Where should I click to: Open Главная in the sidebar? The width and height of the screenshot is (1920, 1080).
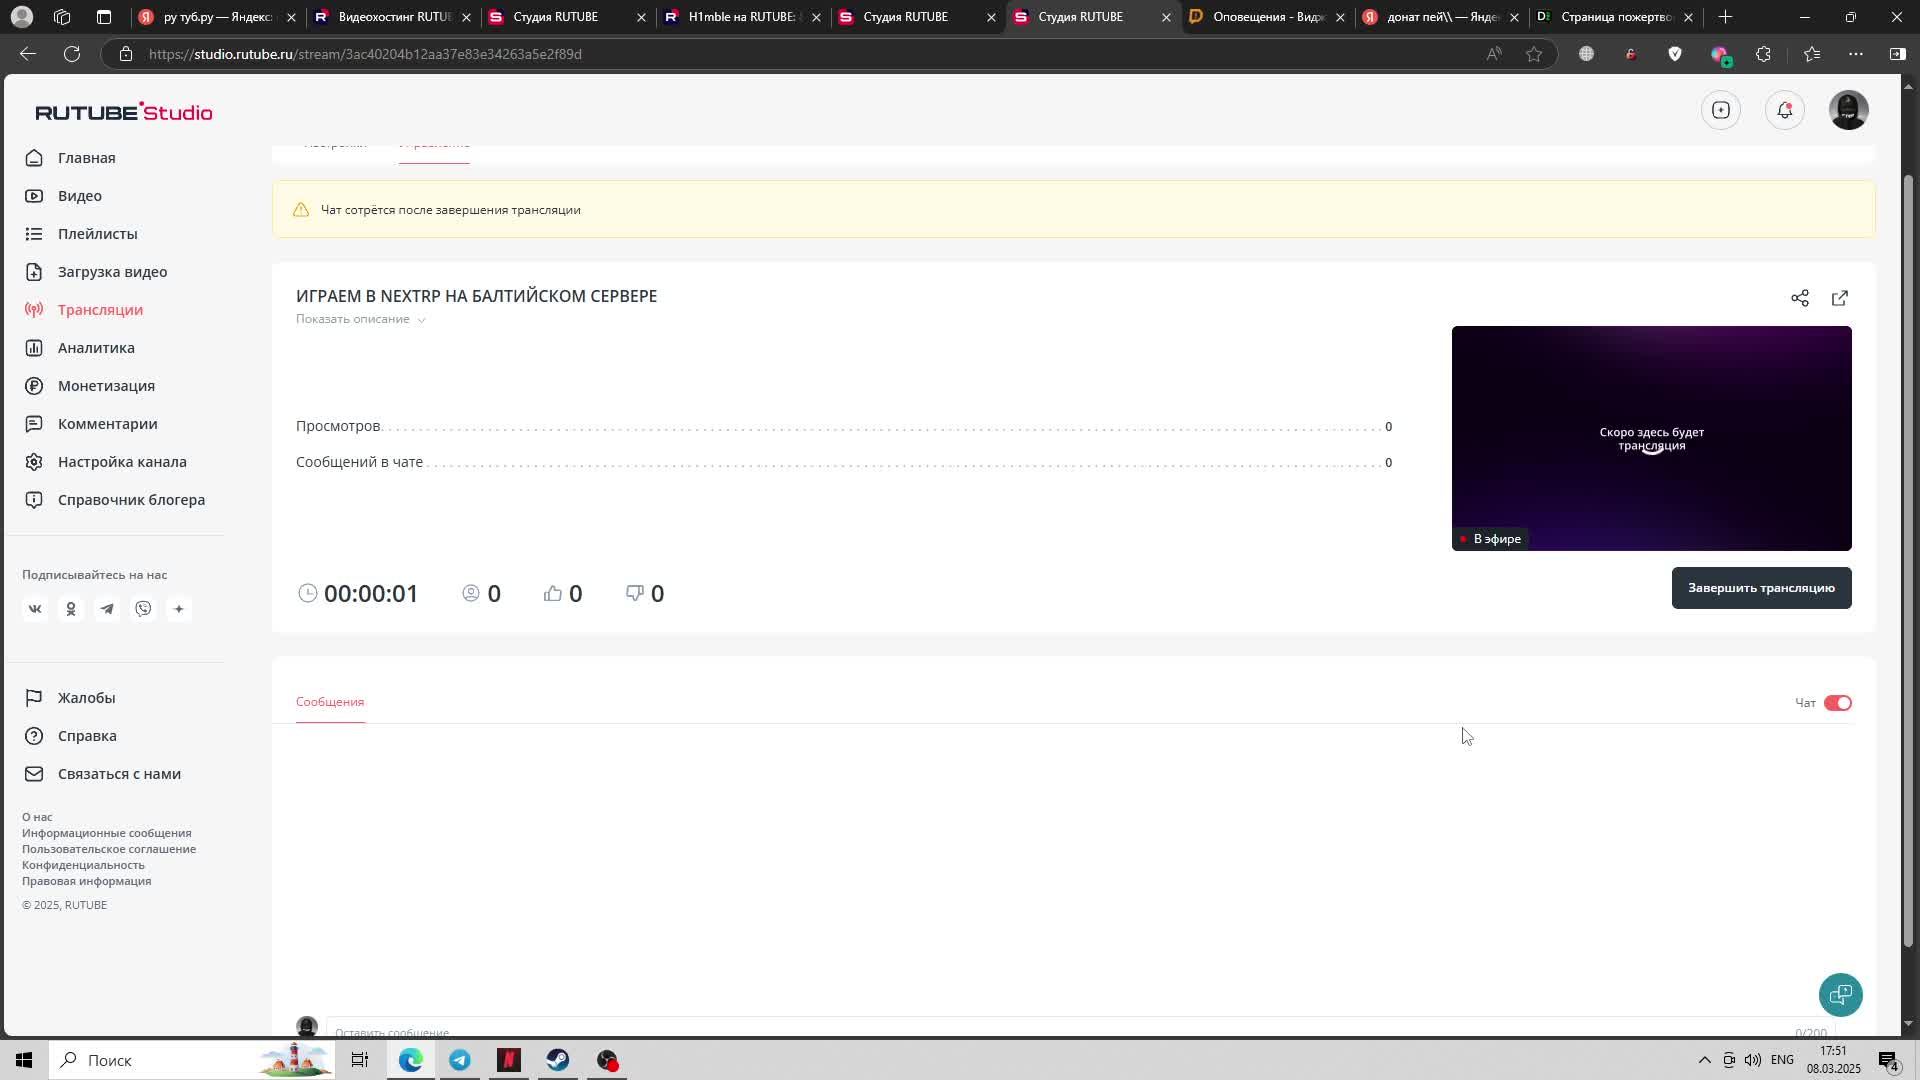pyautogui.click(x=86, y=158)
